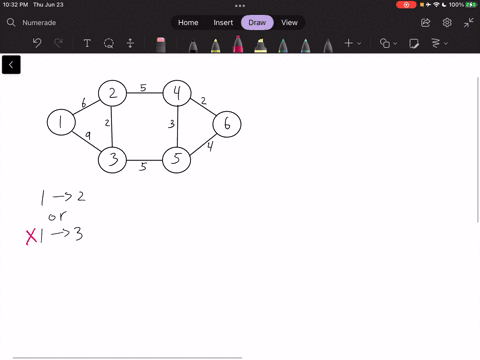
Task: Undo the last stroke
Action: 37,43
